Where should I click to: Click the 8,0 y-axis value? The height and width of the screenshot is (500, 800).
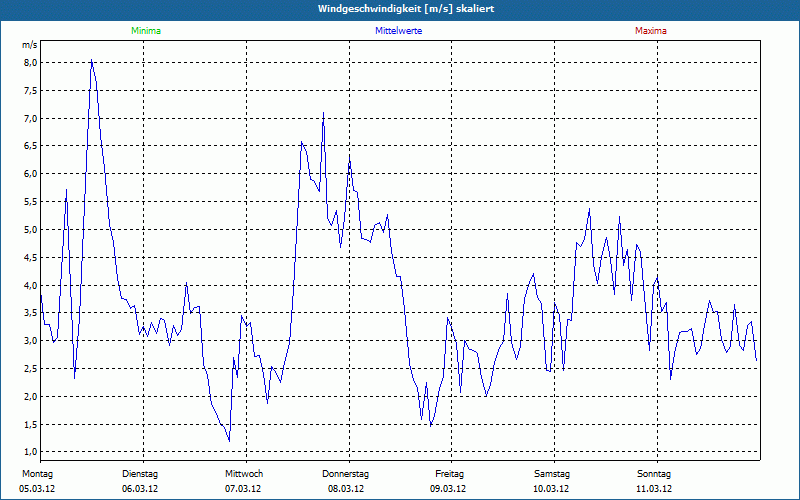30,63
